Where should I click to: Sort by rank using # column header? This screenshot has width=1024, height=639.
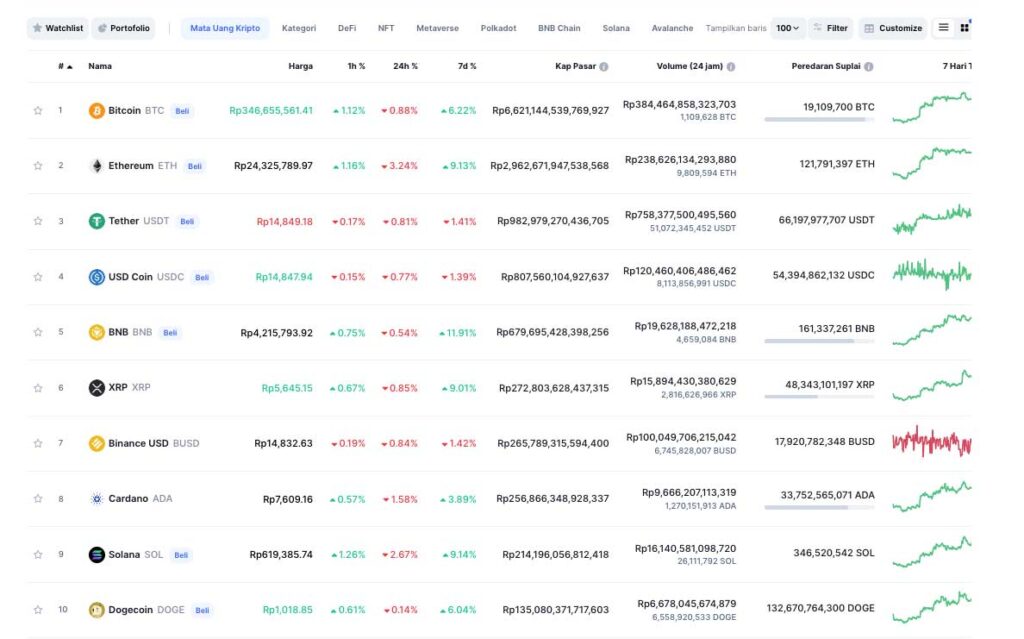[65, 67]
